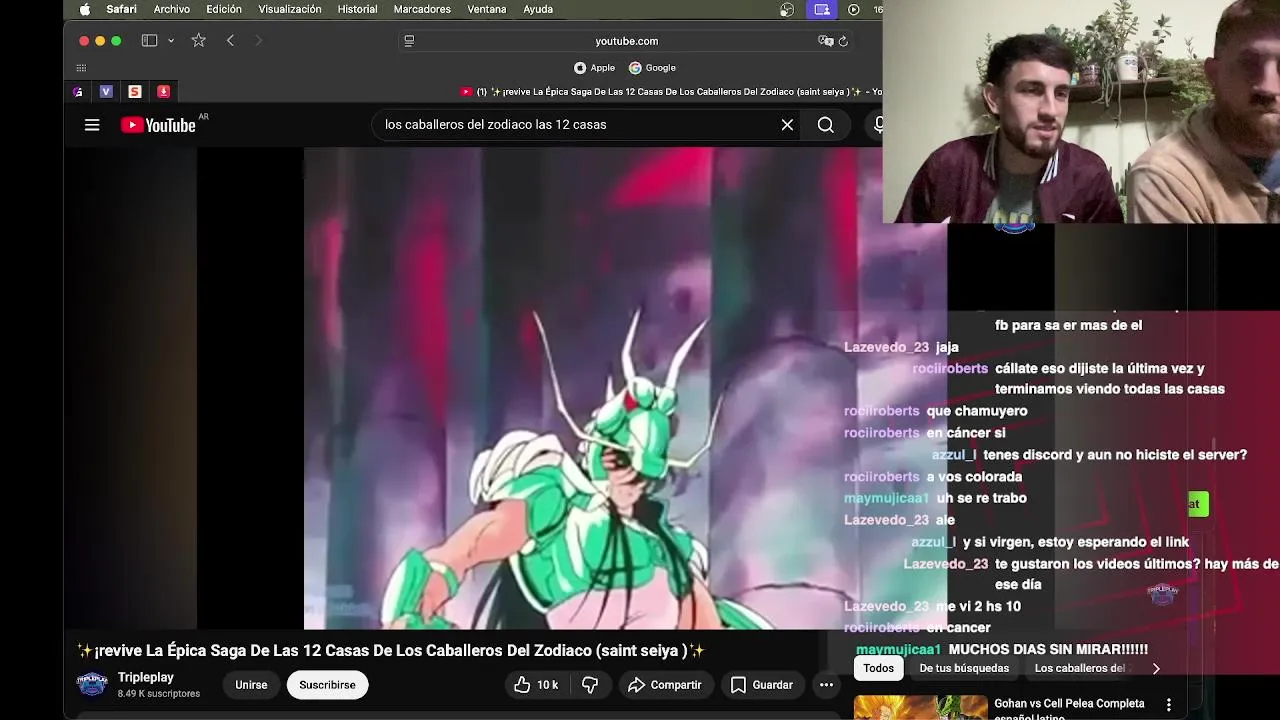Select the pinned red download tab

click(163, 91)
